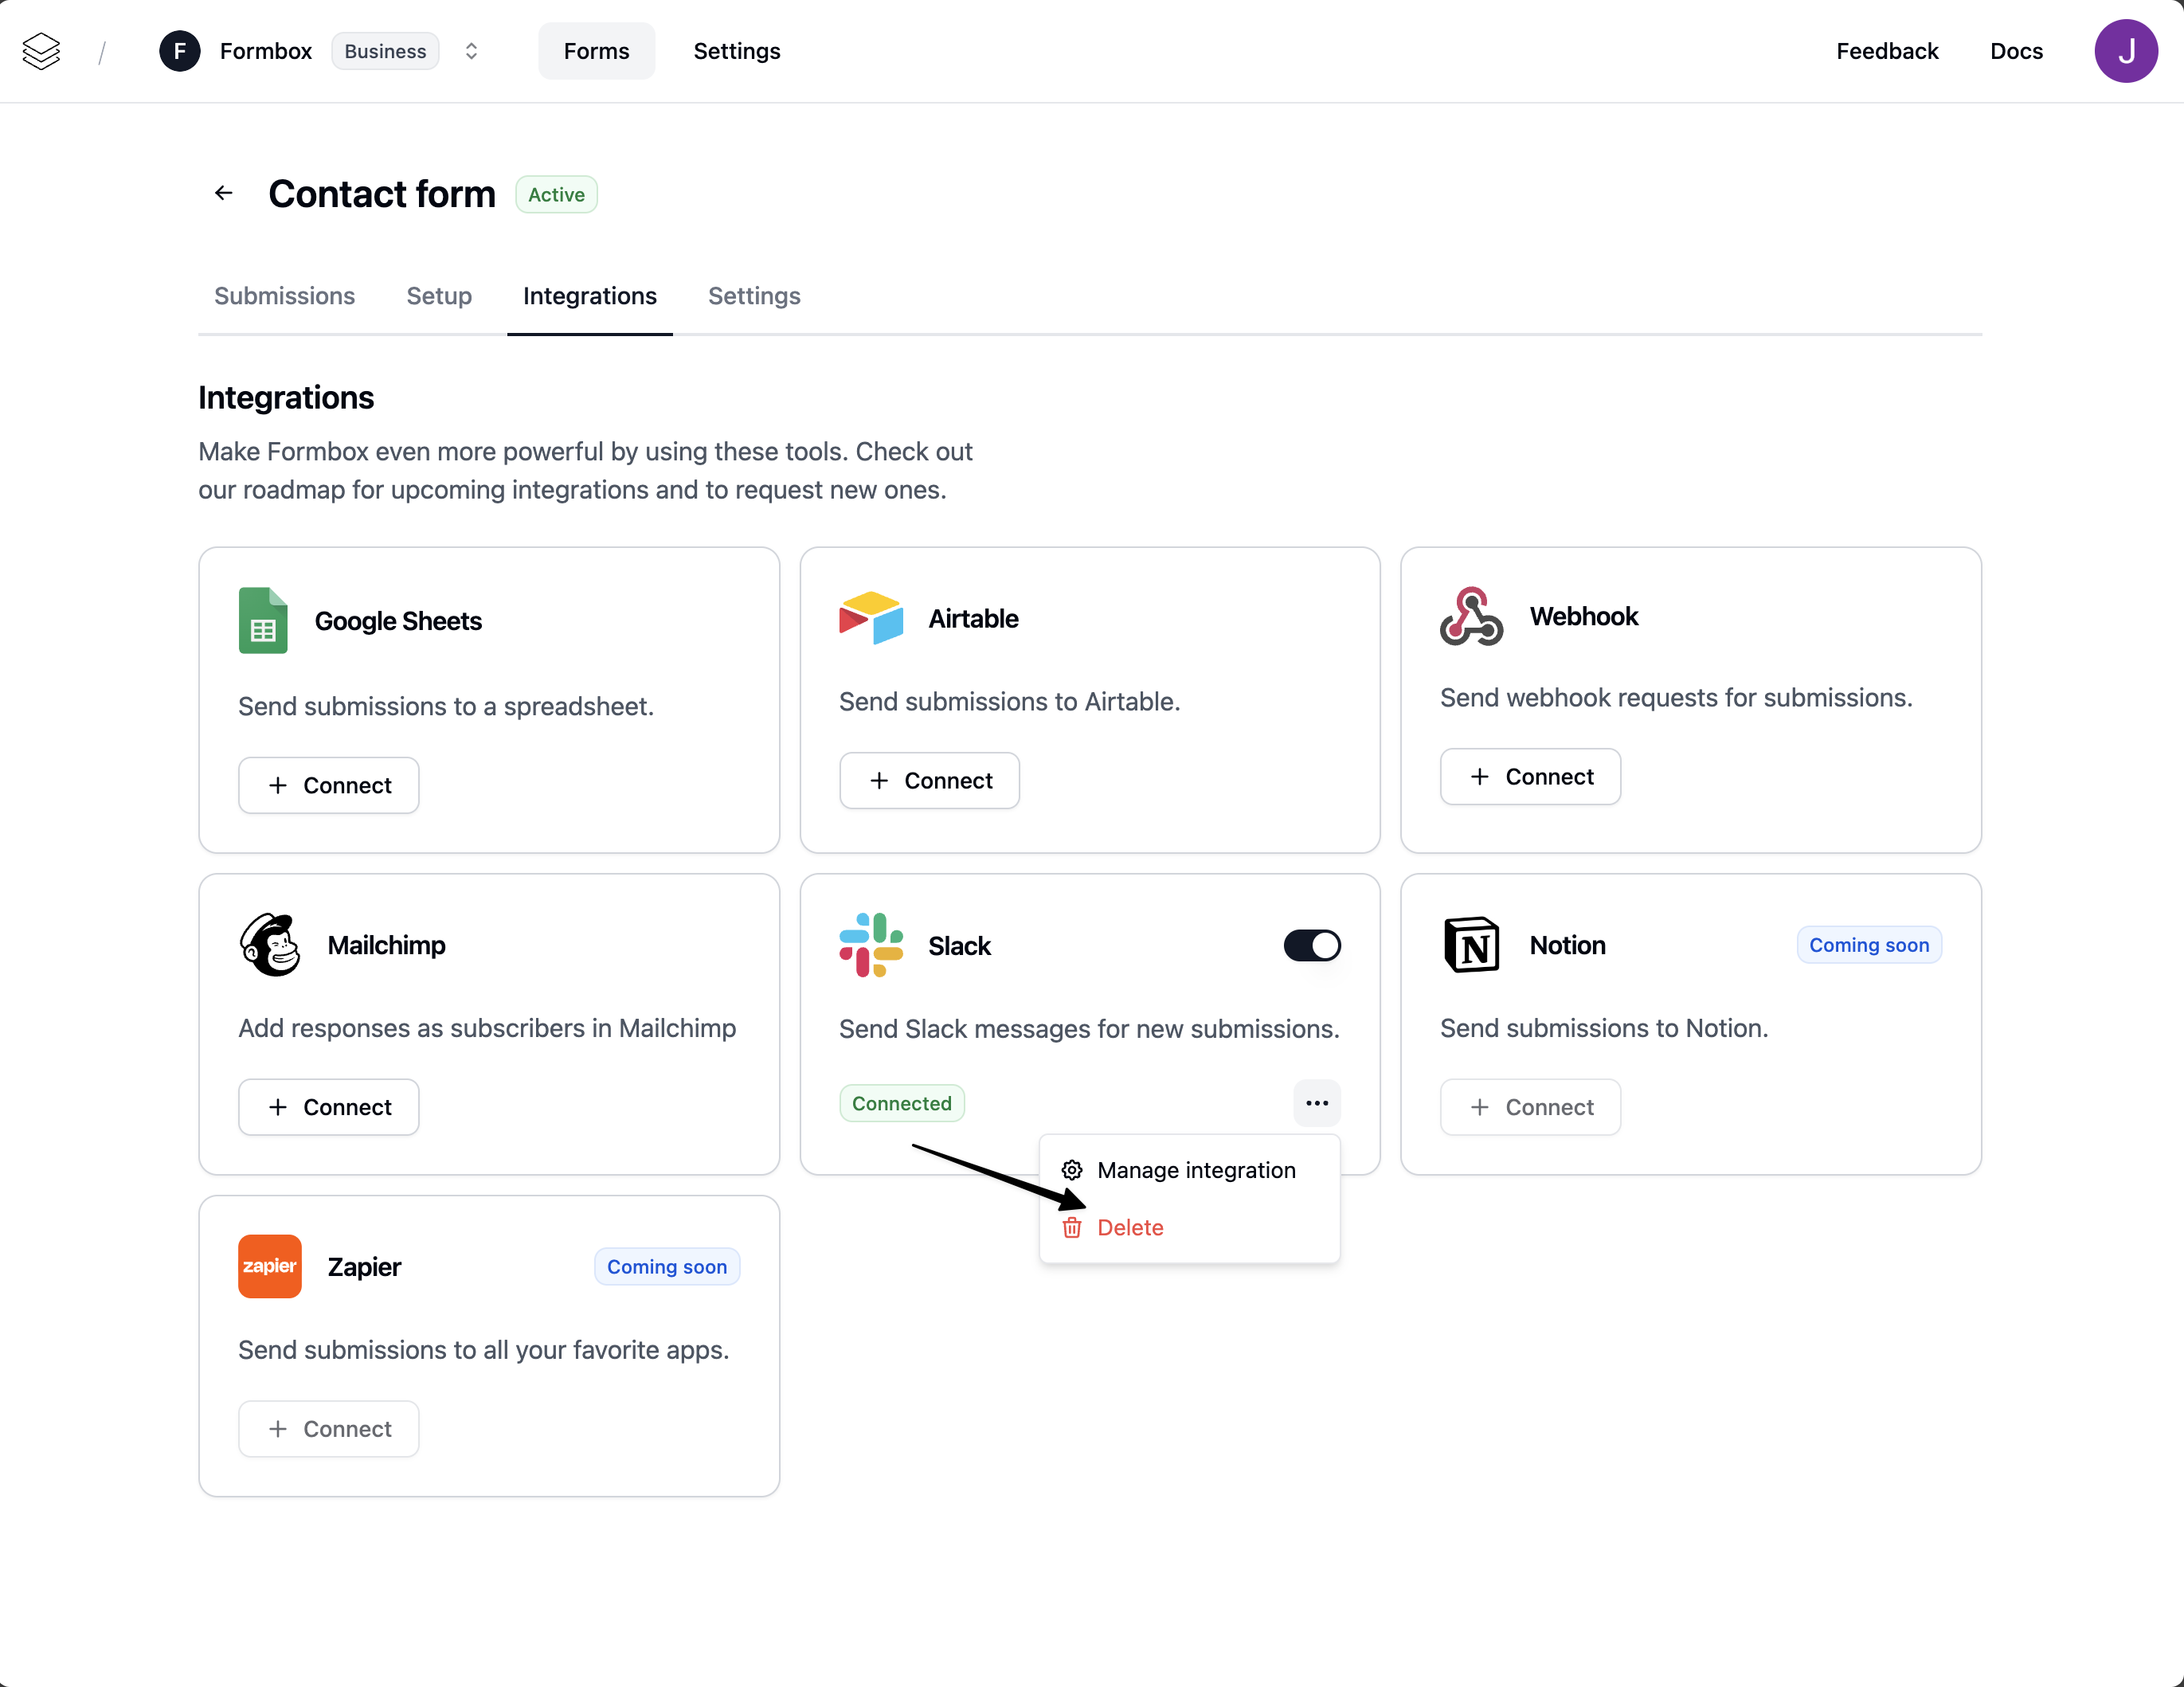The image size is (2184, 1687).
Task: Open the Formbox workspace switcher chevrons
Action: coord(471,51)
